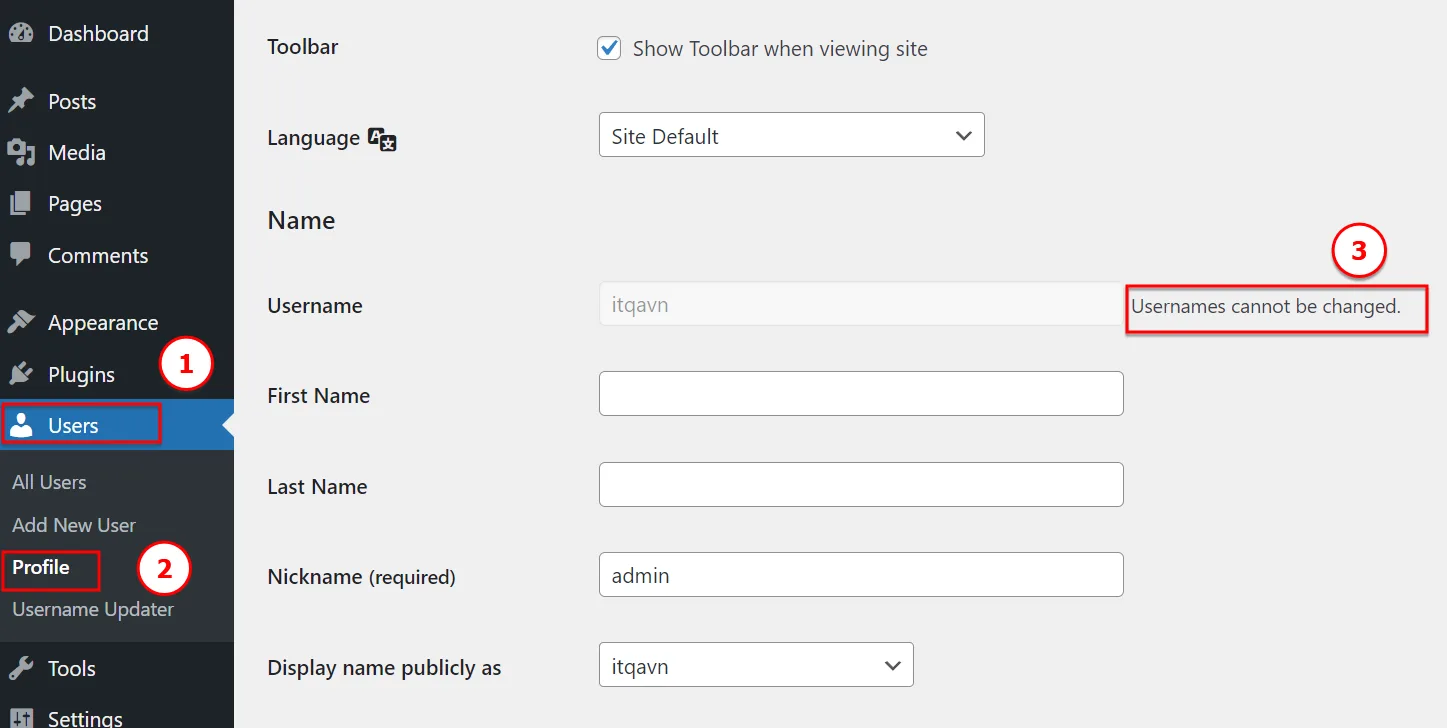Click the Last Name label

[317, 486]
